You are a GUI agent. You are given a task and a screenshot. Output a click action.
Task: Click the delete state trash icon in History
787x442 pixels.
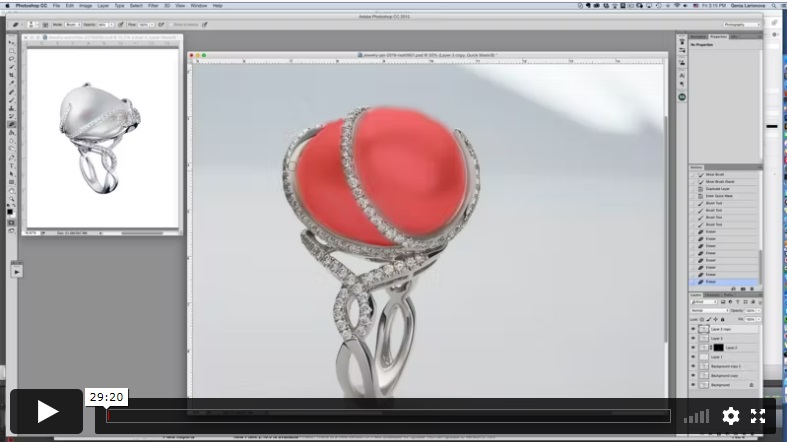point(752,288)
